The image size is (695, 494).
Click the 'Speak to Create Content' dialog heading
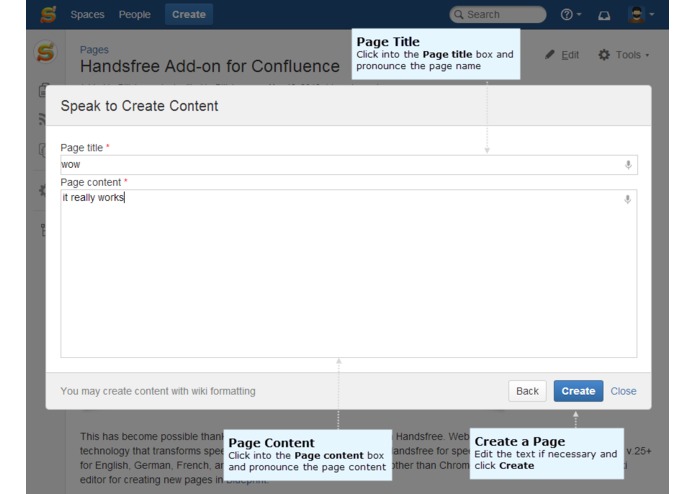(139, 106)
